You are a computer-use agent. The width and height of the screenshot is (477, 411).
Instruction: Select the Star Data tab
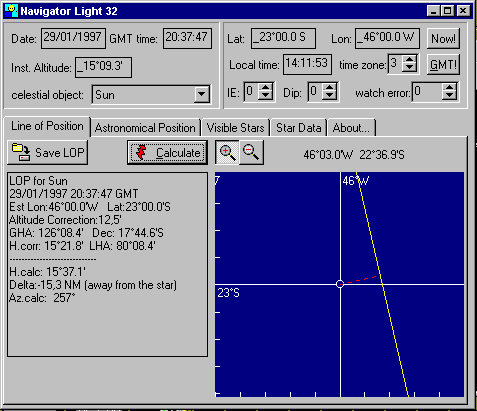(299, 128)
